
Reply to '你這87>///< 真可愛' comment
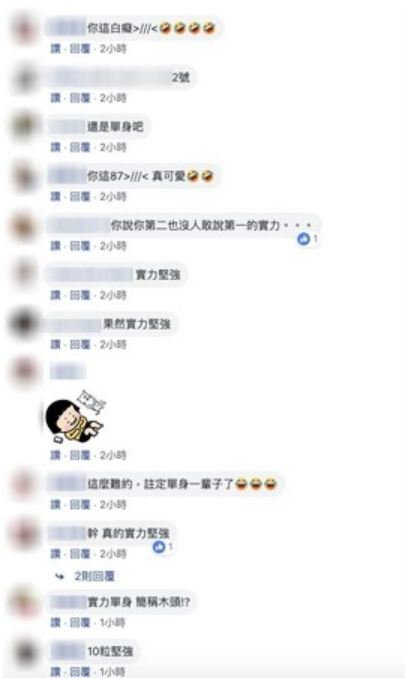(x=80, y=197)
